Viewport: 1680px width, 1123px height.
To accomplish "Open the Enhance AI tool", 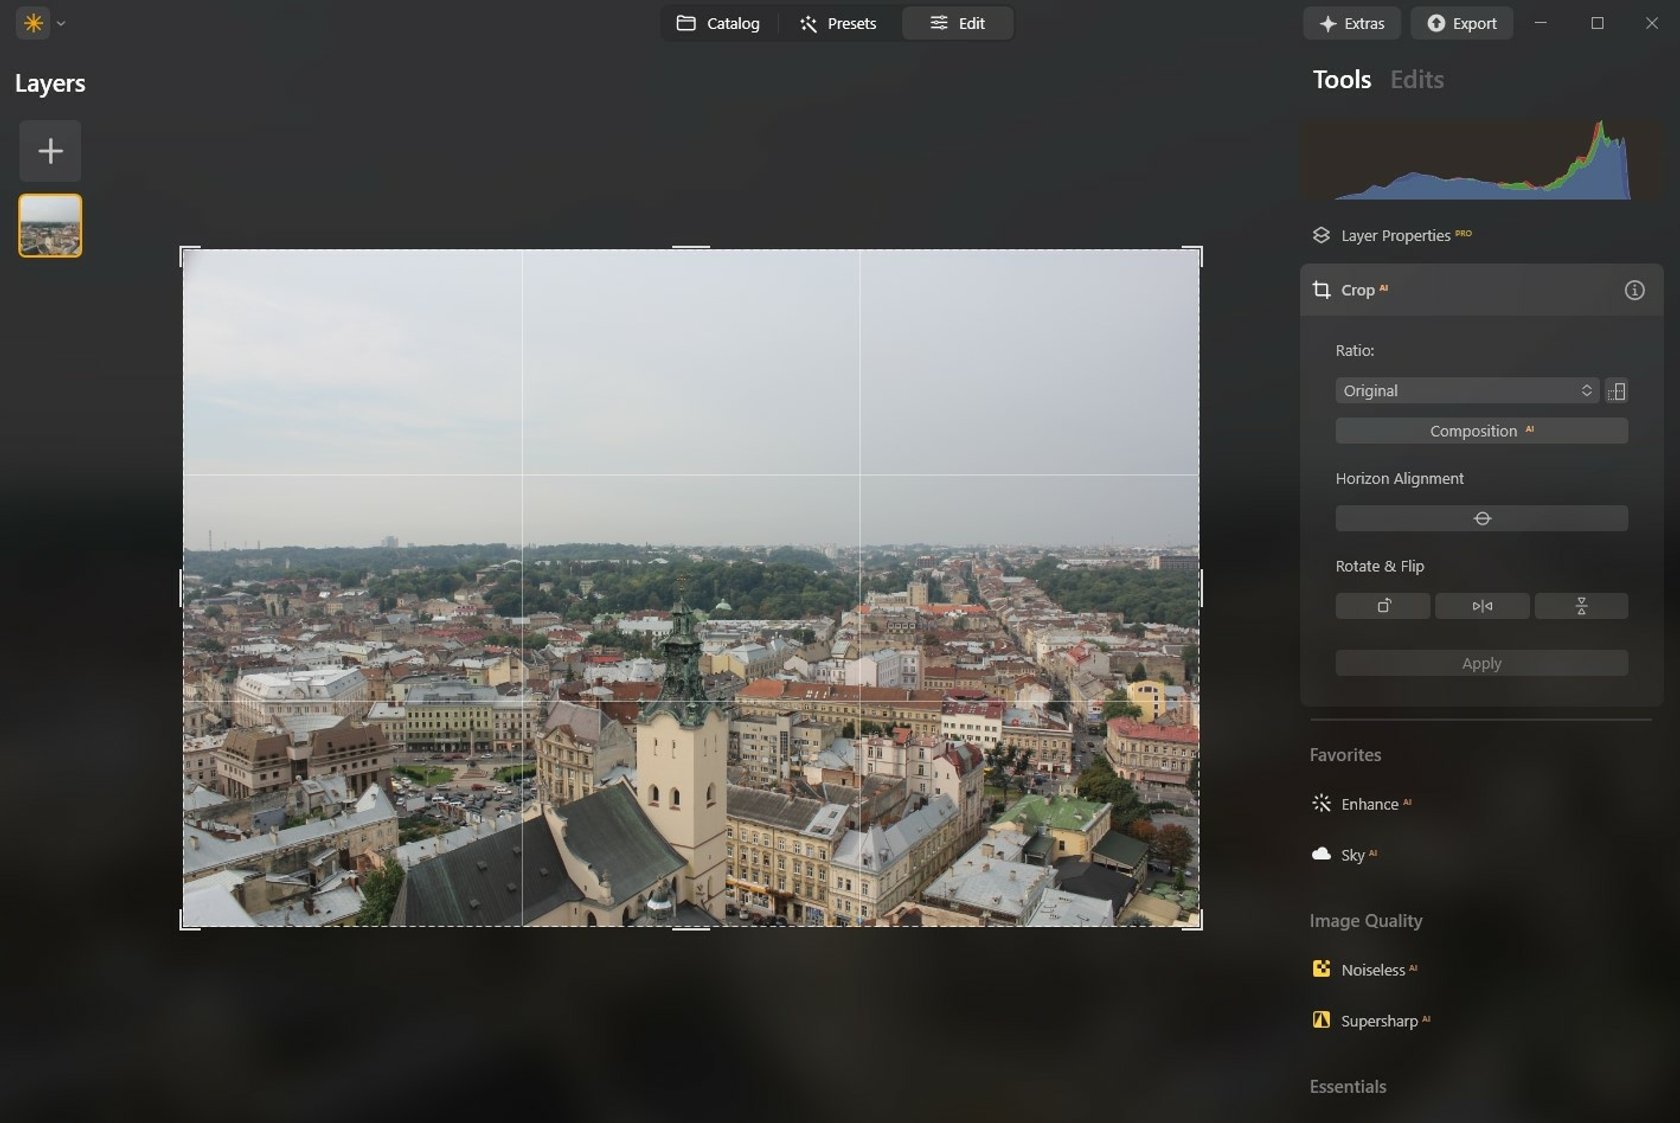I will pyautogui.click(x=1370, y=803).
